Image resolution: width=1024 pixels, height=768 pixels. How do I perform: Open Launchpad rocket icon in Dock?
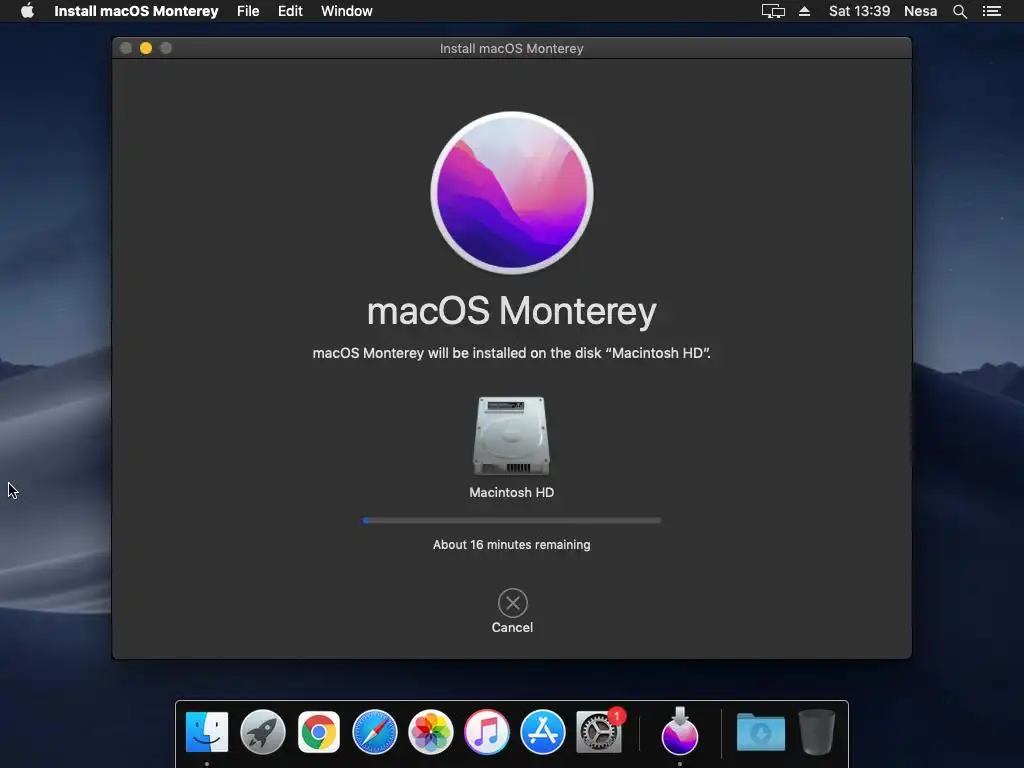tap(263, 732)
